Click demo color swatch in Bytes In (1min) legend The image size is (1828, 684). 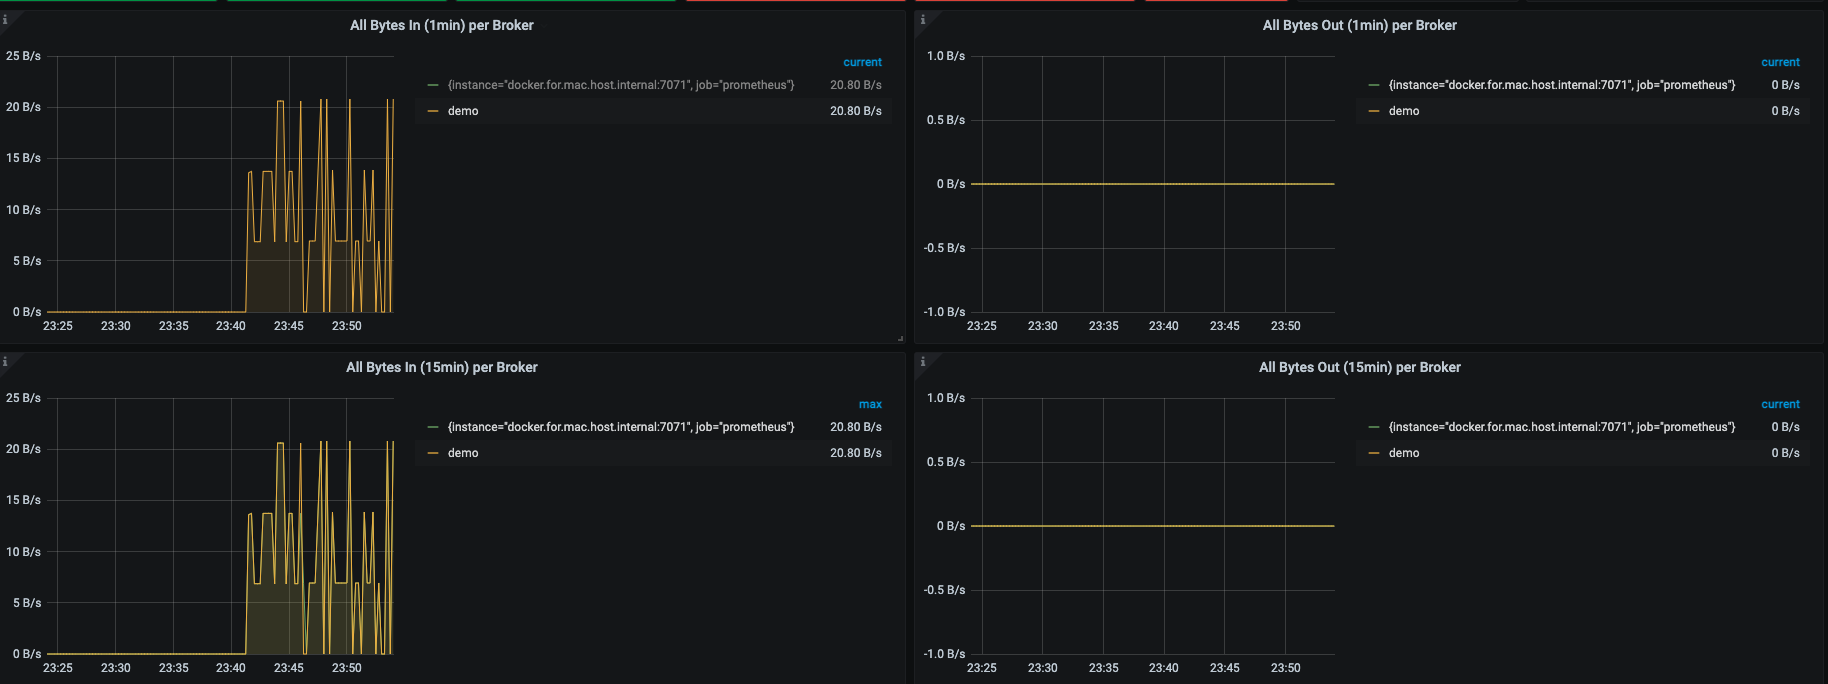point(433,111)
